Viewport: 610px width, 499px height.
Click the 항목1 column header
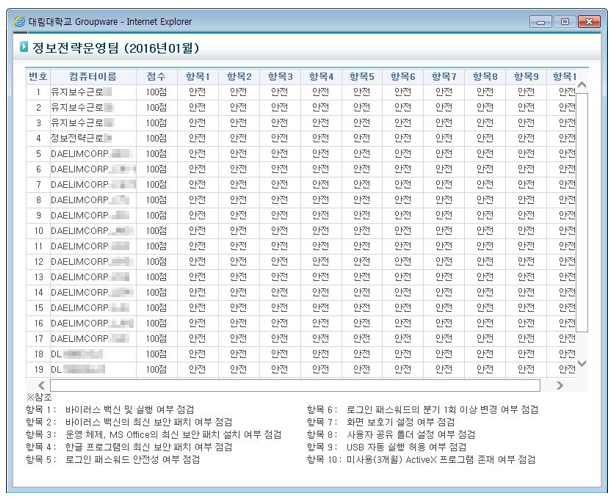(198, 76)
